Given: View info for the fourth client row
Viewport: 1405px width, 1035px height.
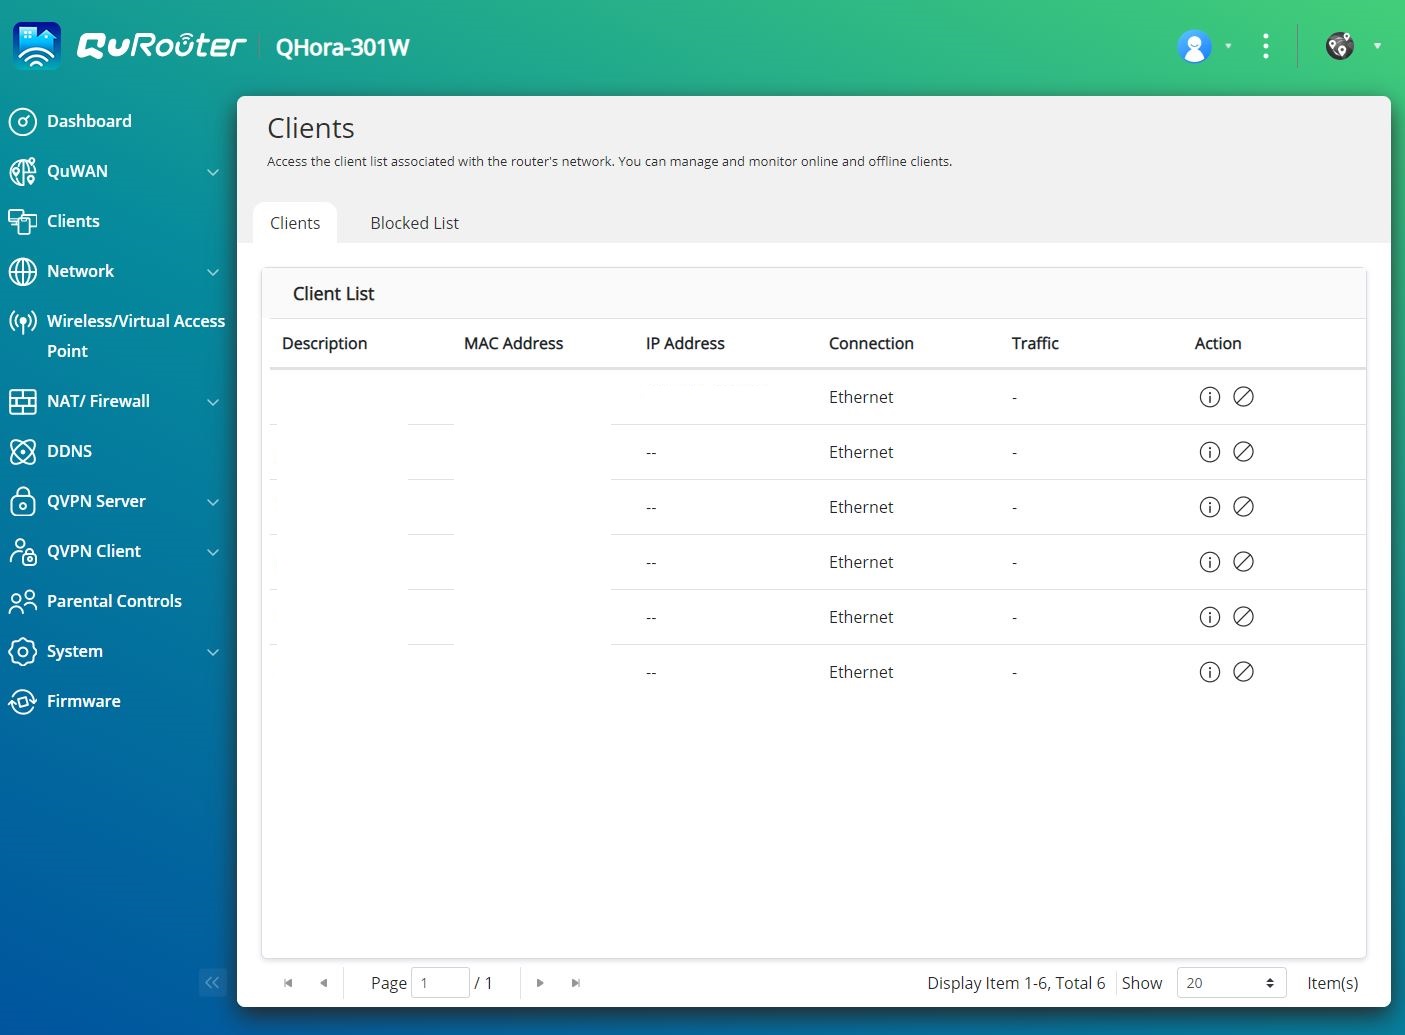Looking at the screenshot, I should coord(1210,562).
